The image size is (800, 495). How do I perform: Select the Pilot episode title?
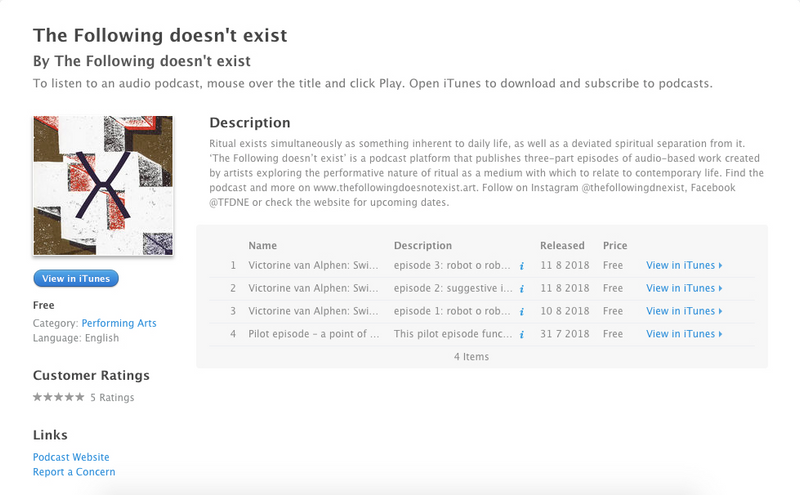(x=314, y=334)
